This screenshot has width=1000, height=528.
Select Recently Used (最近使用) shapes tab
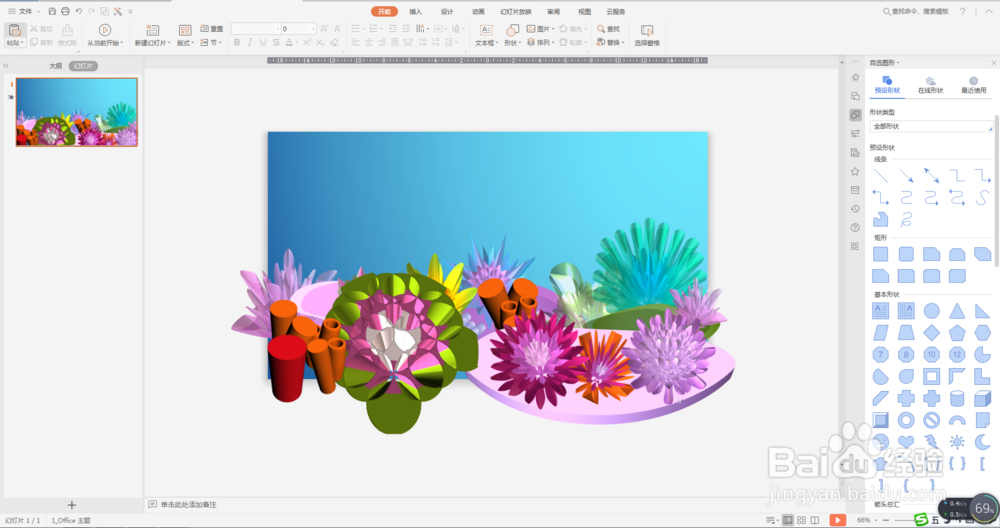point(973,85)
